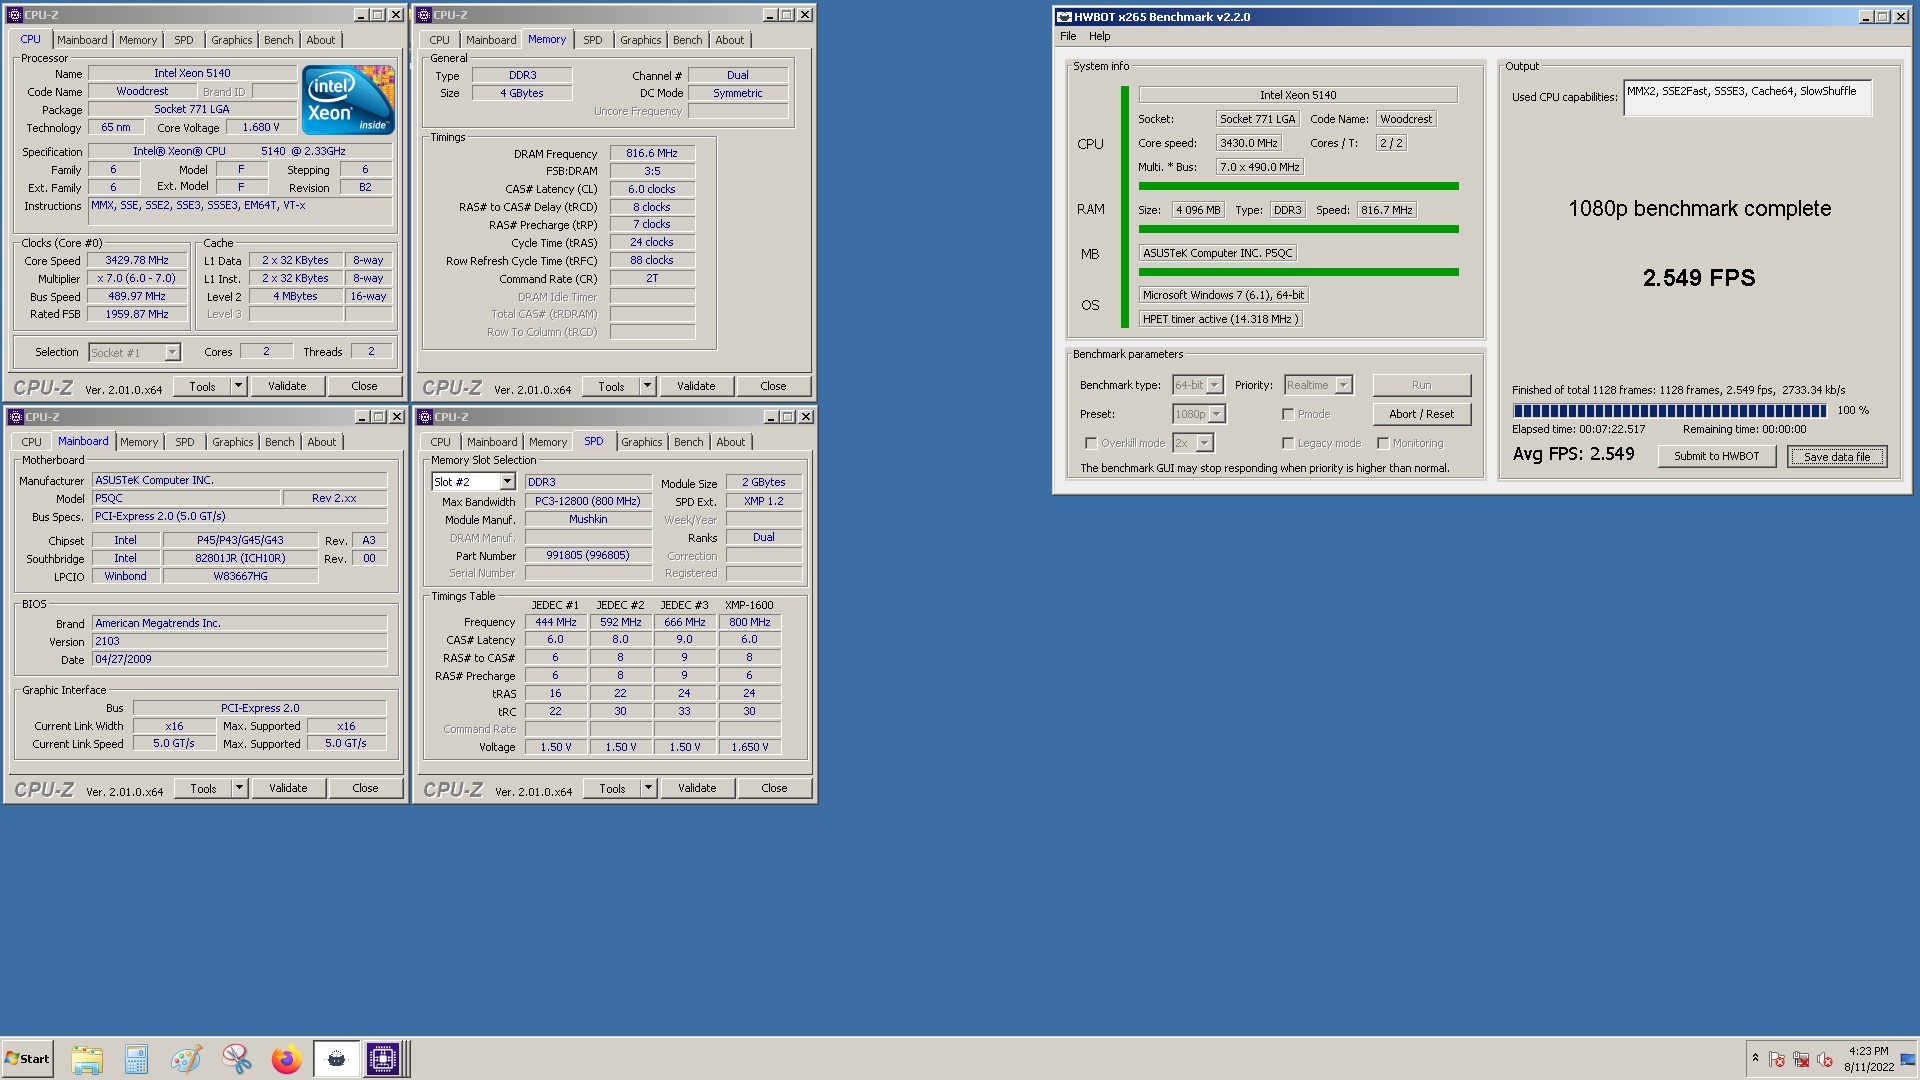Open Preset 1080p dropdown
Image resolution: width=1920 pixels, height=1080 pixels.
point(1199,414)
